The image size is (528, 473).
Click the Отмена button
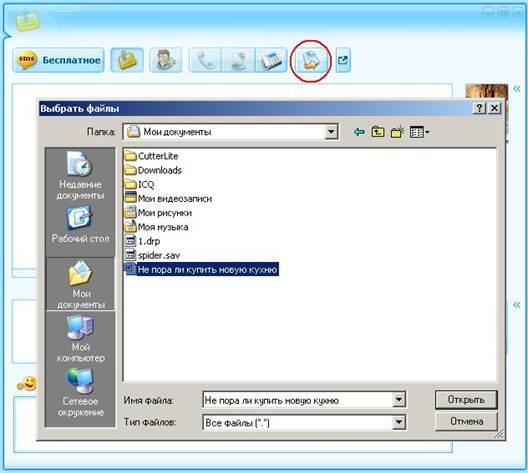[466, 421]
